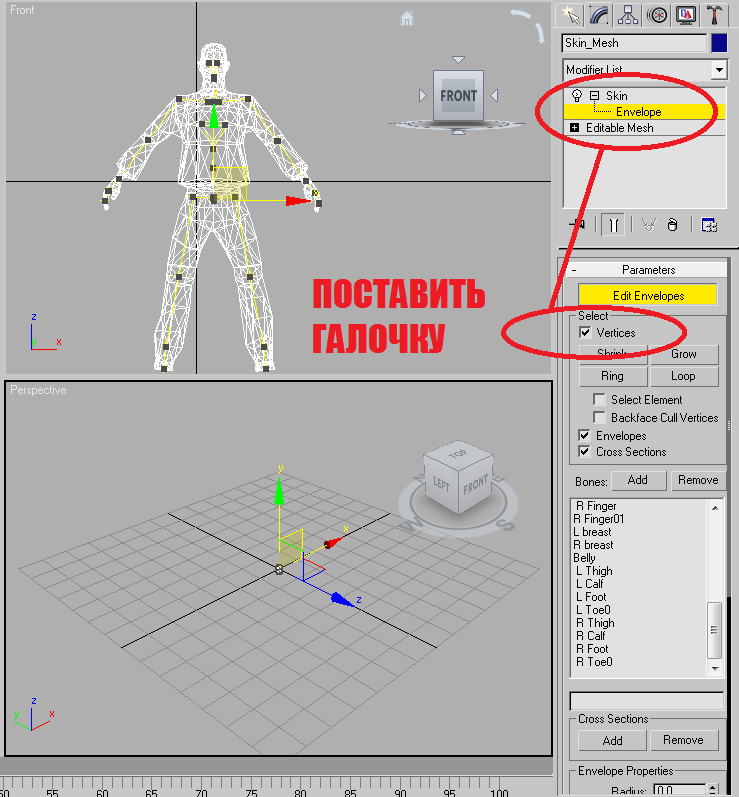Open the Display panel tab
Viewport: 739px width, 797px height.
coord(686,15)
